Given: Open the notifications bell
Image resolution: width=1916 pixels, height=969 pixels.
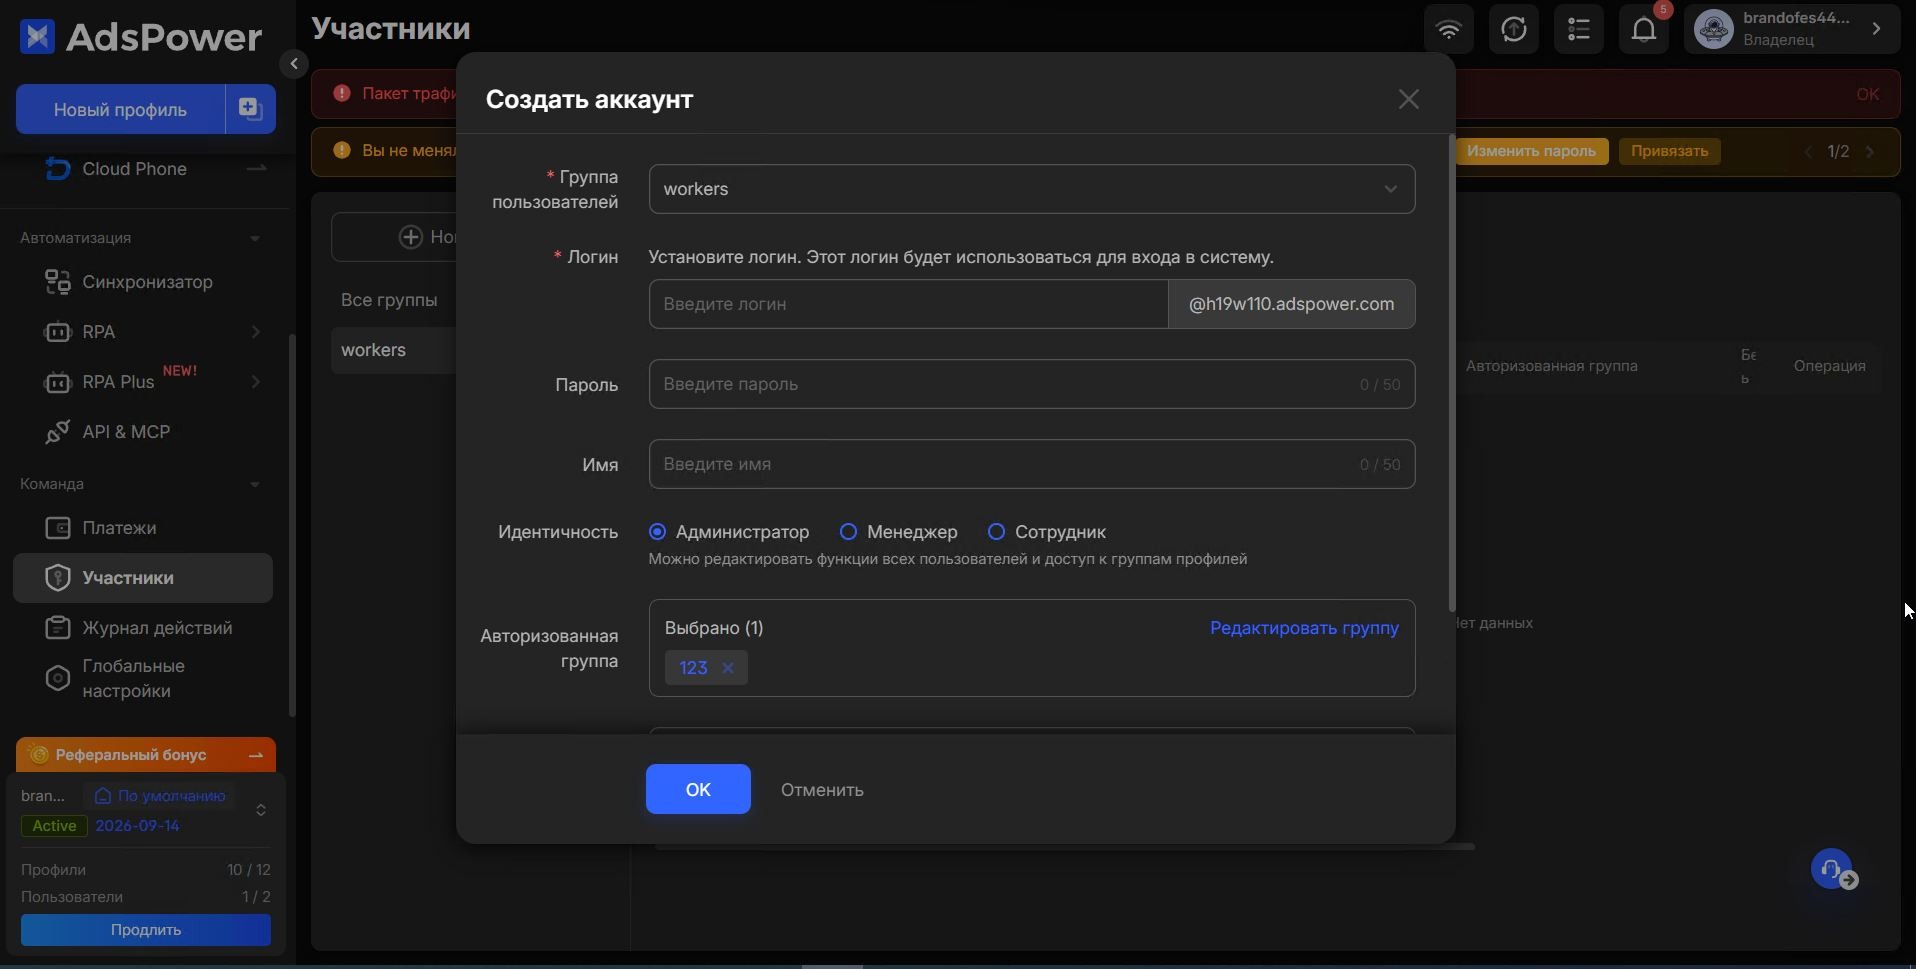Looking at the screenshot, I should click(x=1644, y=29).
